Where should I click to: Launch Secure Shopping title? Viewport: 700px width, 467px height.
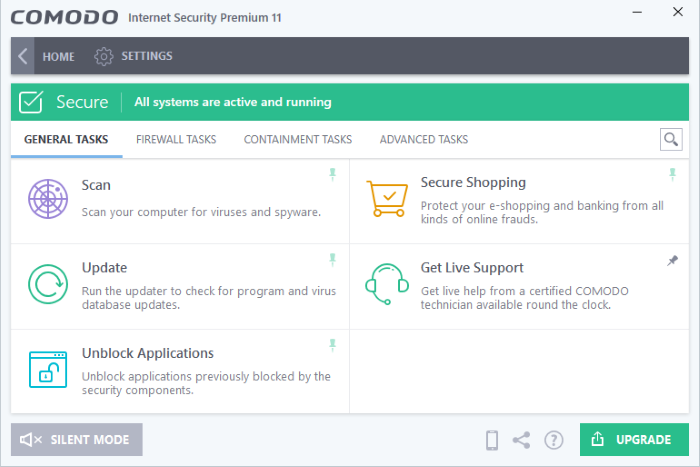pos(473,183)
